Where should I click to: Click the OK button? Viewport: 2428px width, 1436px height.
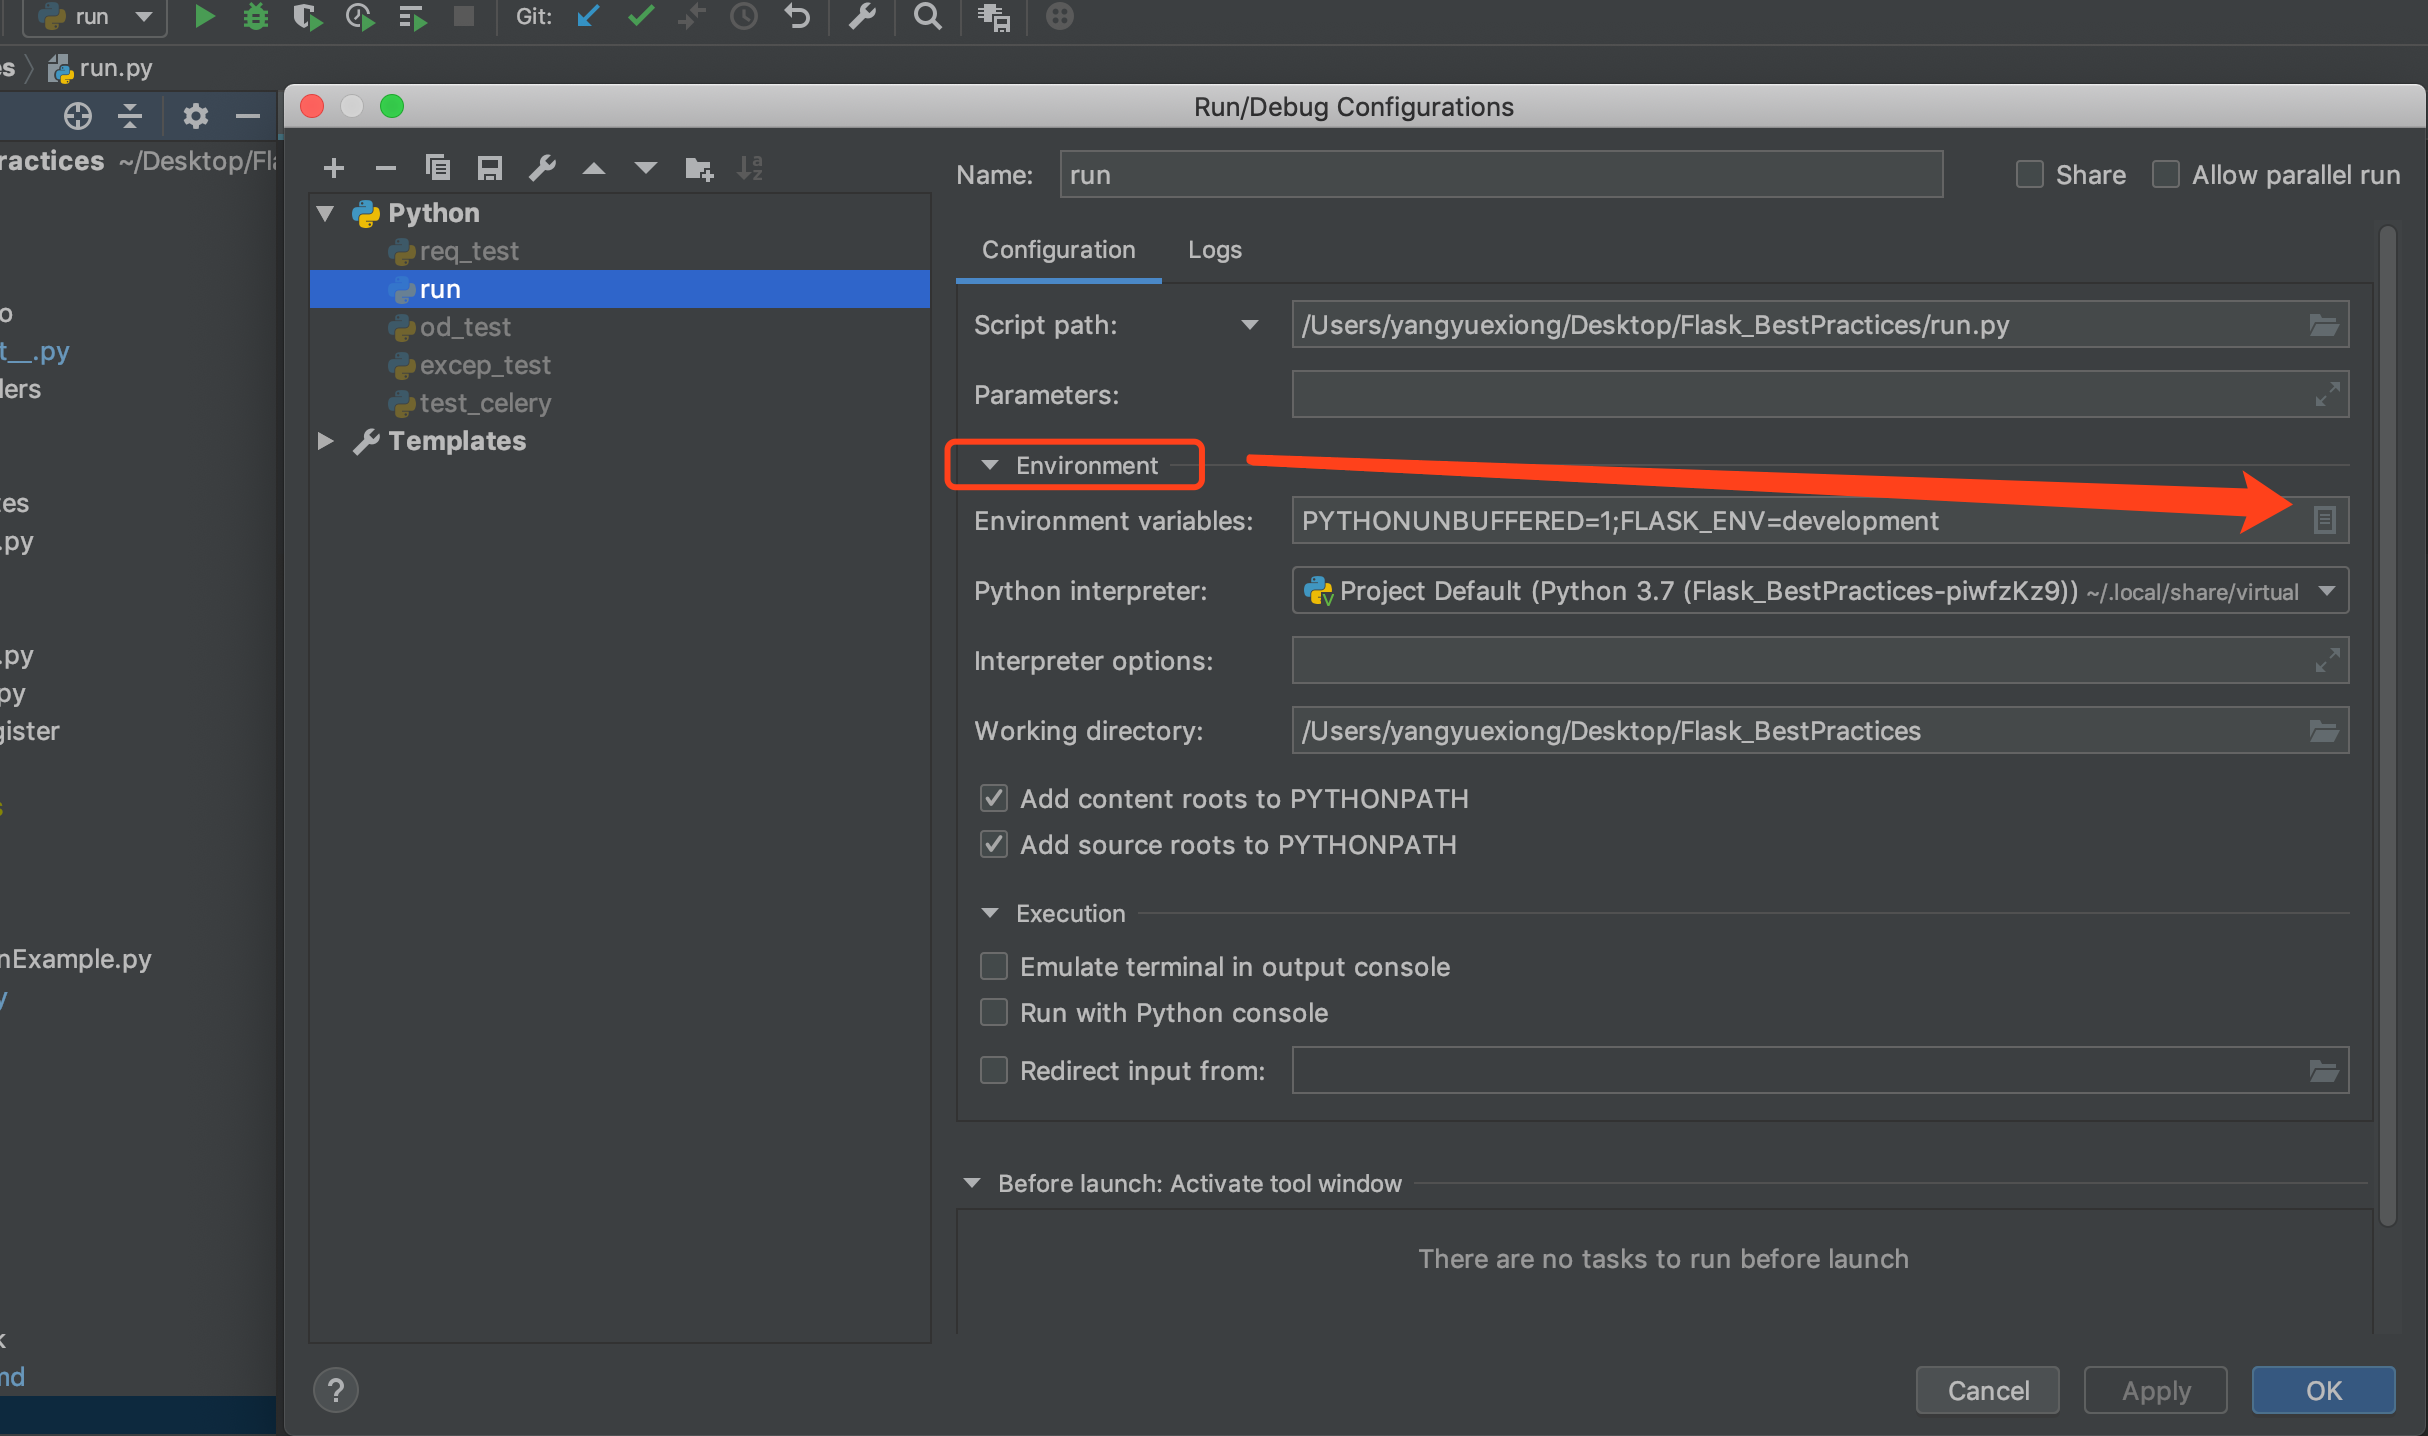[x=2322, y=1390]
